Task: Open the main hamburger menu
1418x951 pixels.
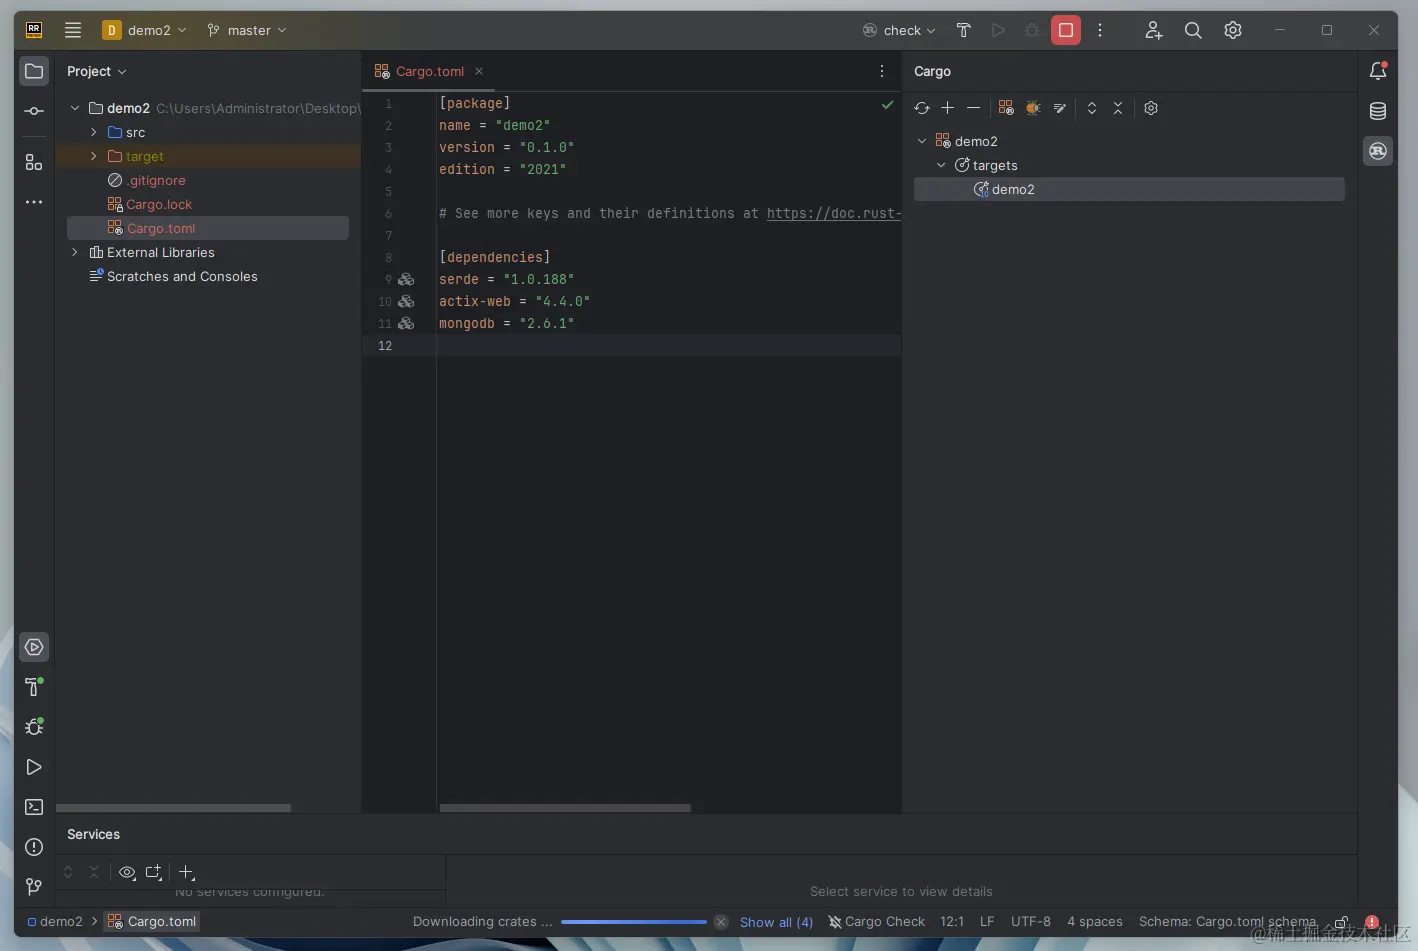Action: 73,30
